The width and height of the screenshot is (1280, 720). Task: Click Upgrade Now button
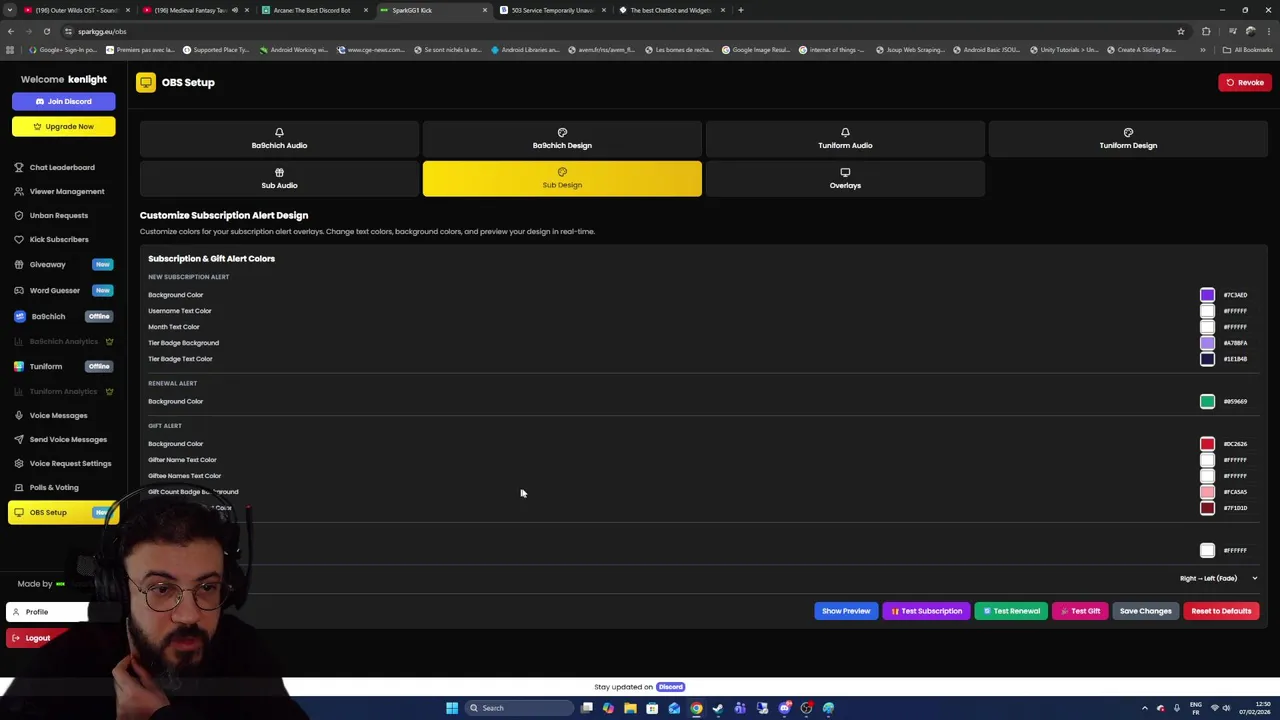click(64, 126)
